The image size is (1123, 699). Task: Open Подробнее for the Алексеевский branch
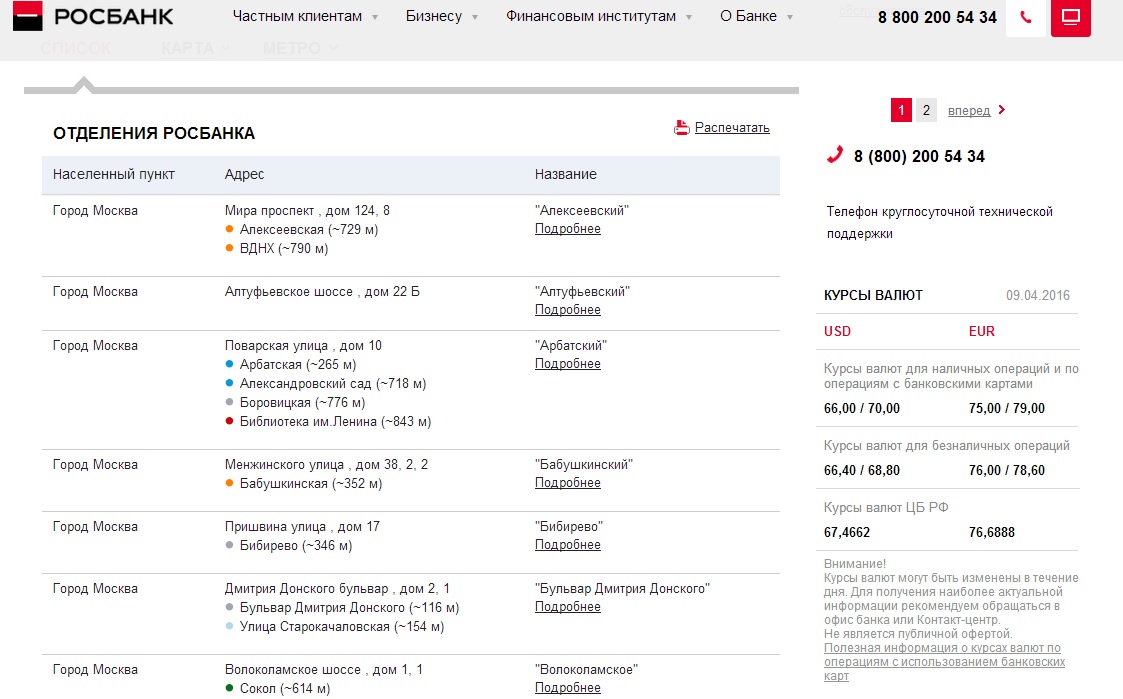(568, 229)
